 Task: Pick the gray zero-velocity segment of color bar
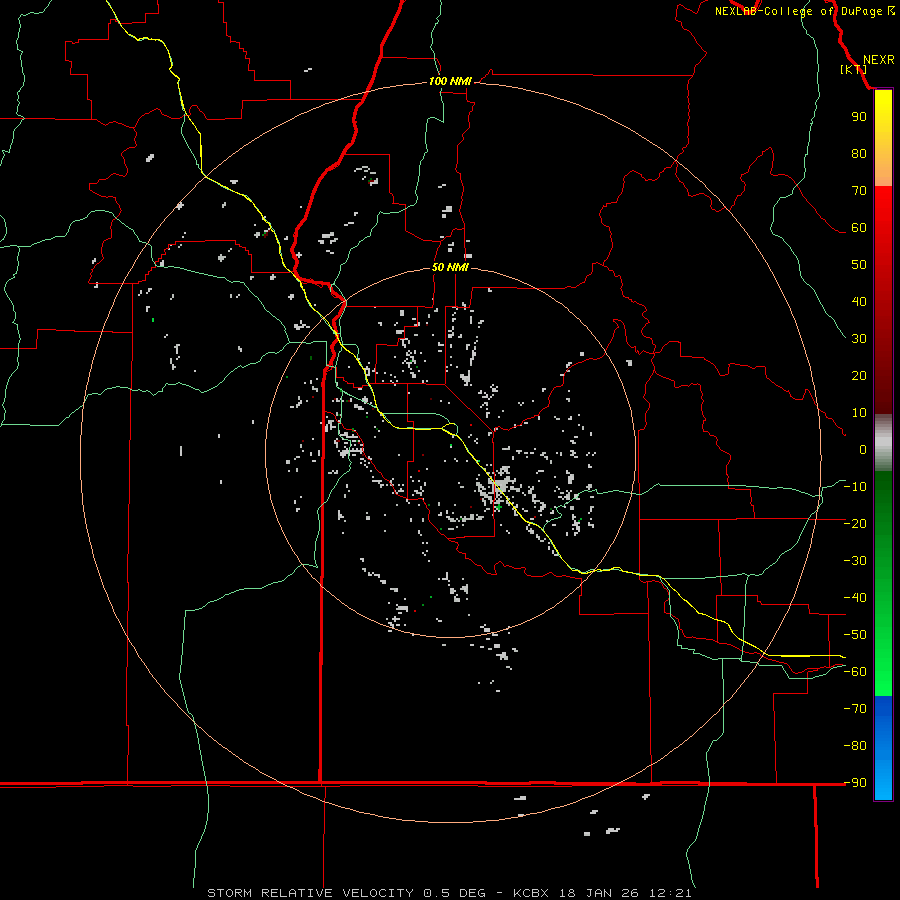883,442
